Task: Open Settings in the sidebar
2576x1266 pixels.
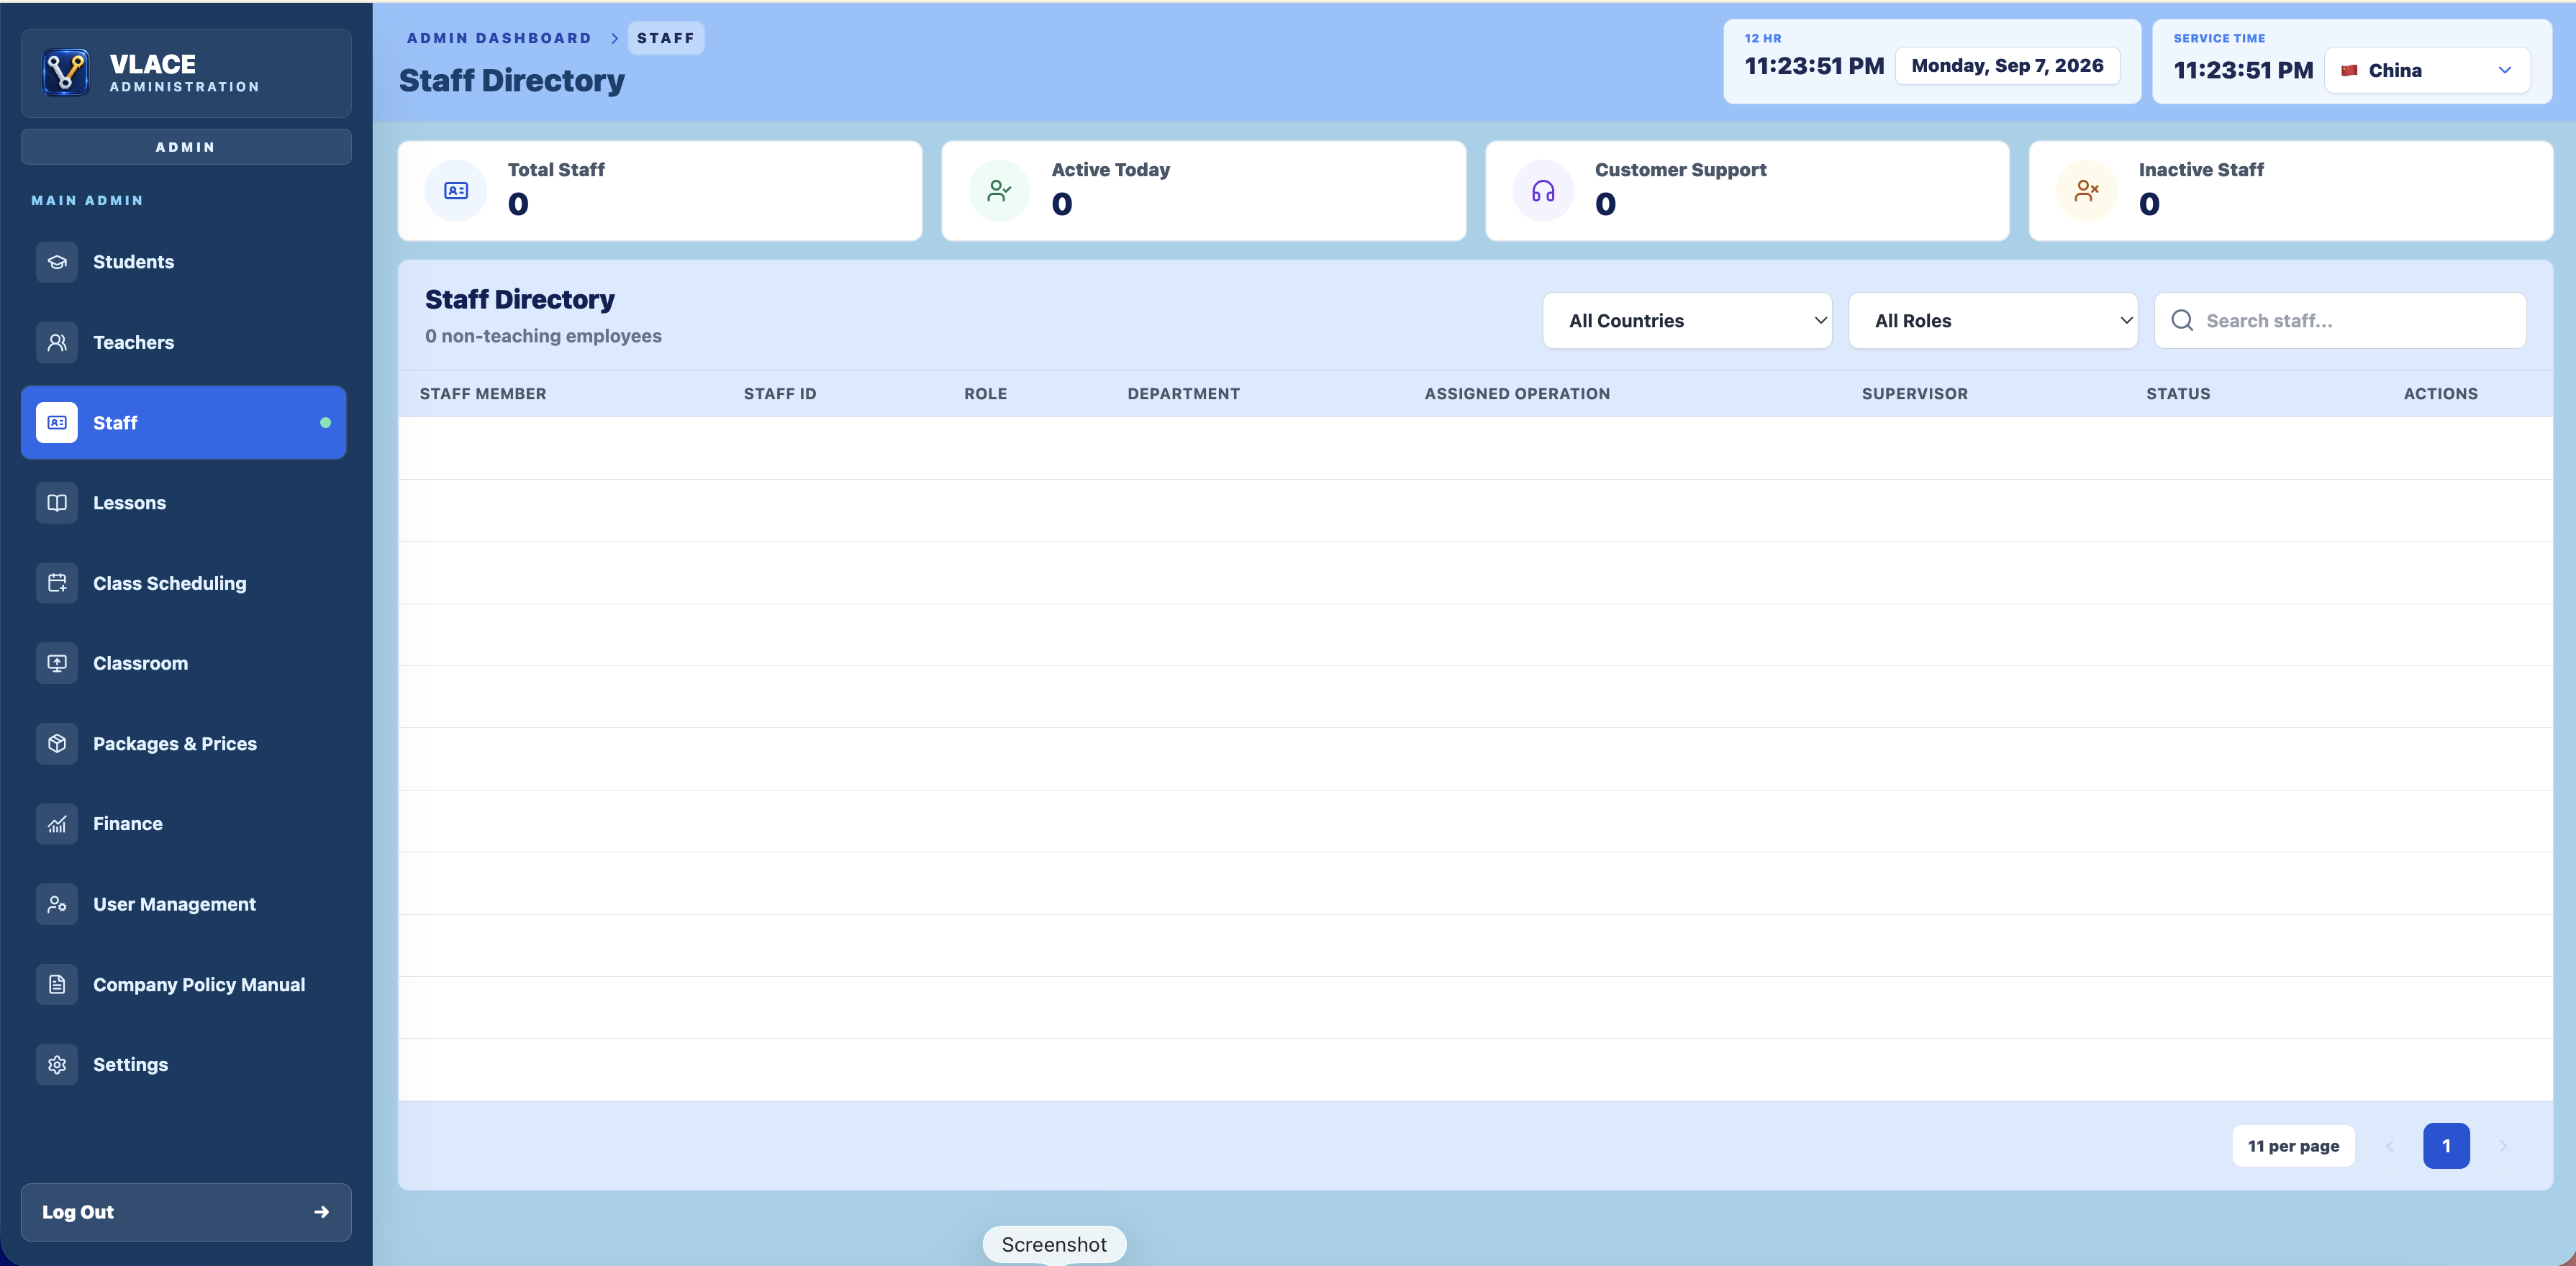Action: tap(184, 1065)
